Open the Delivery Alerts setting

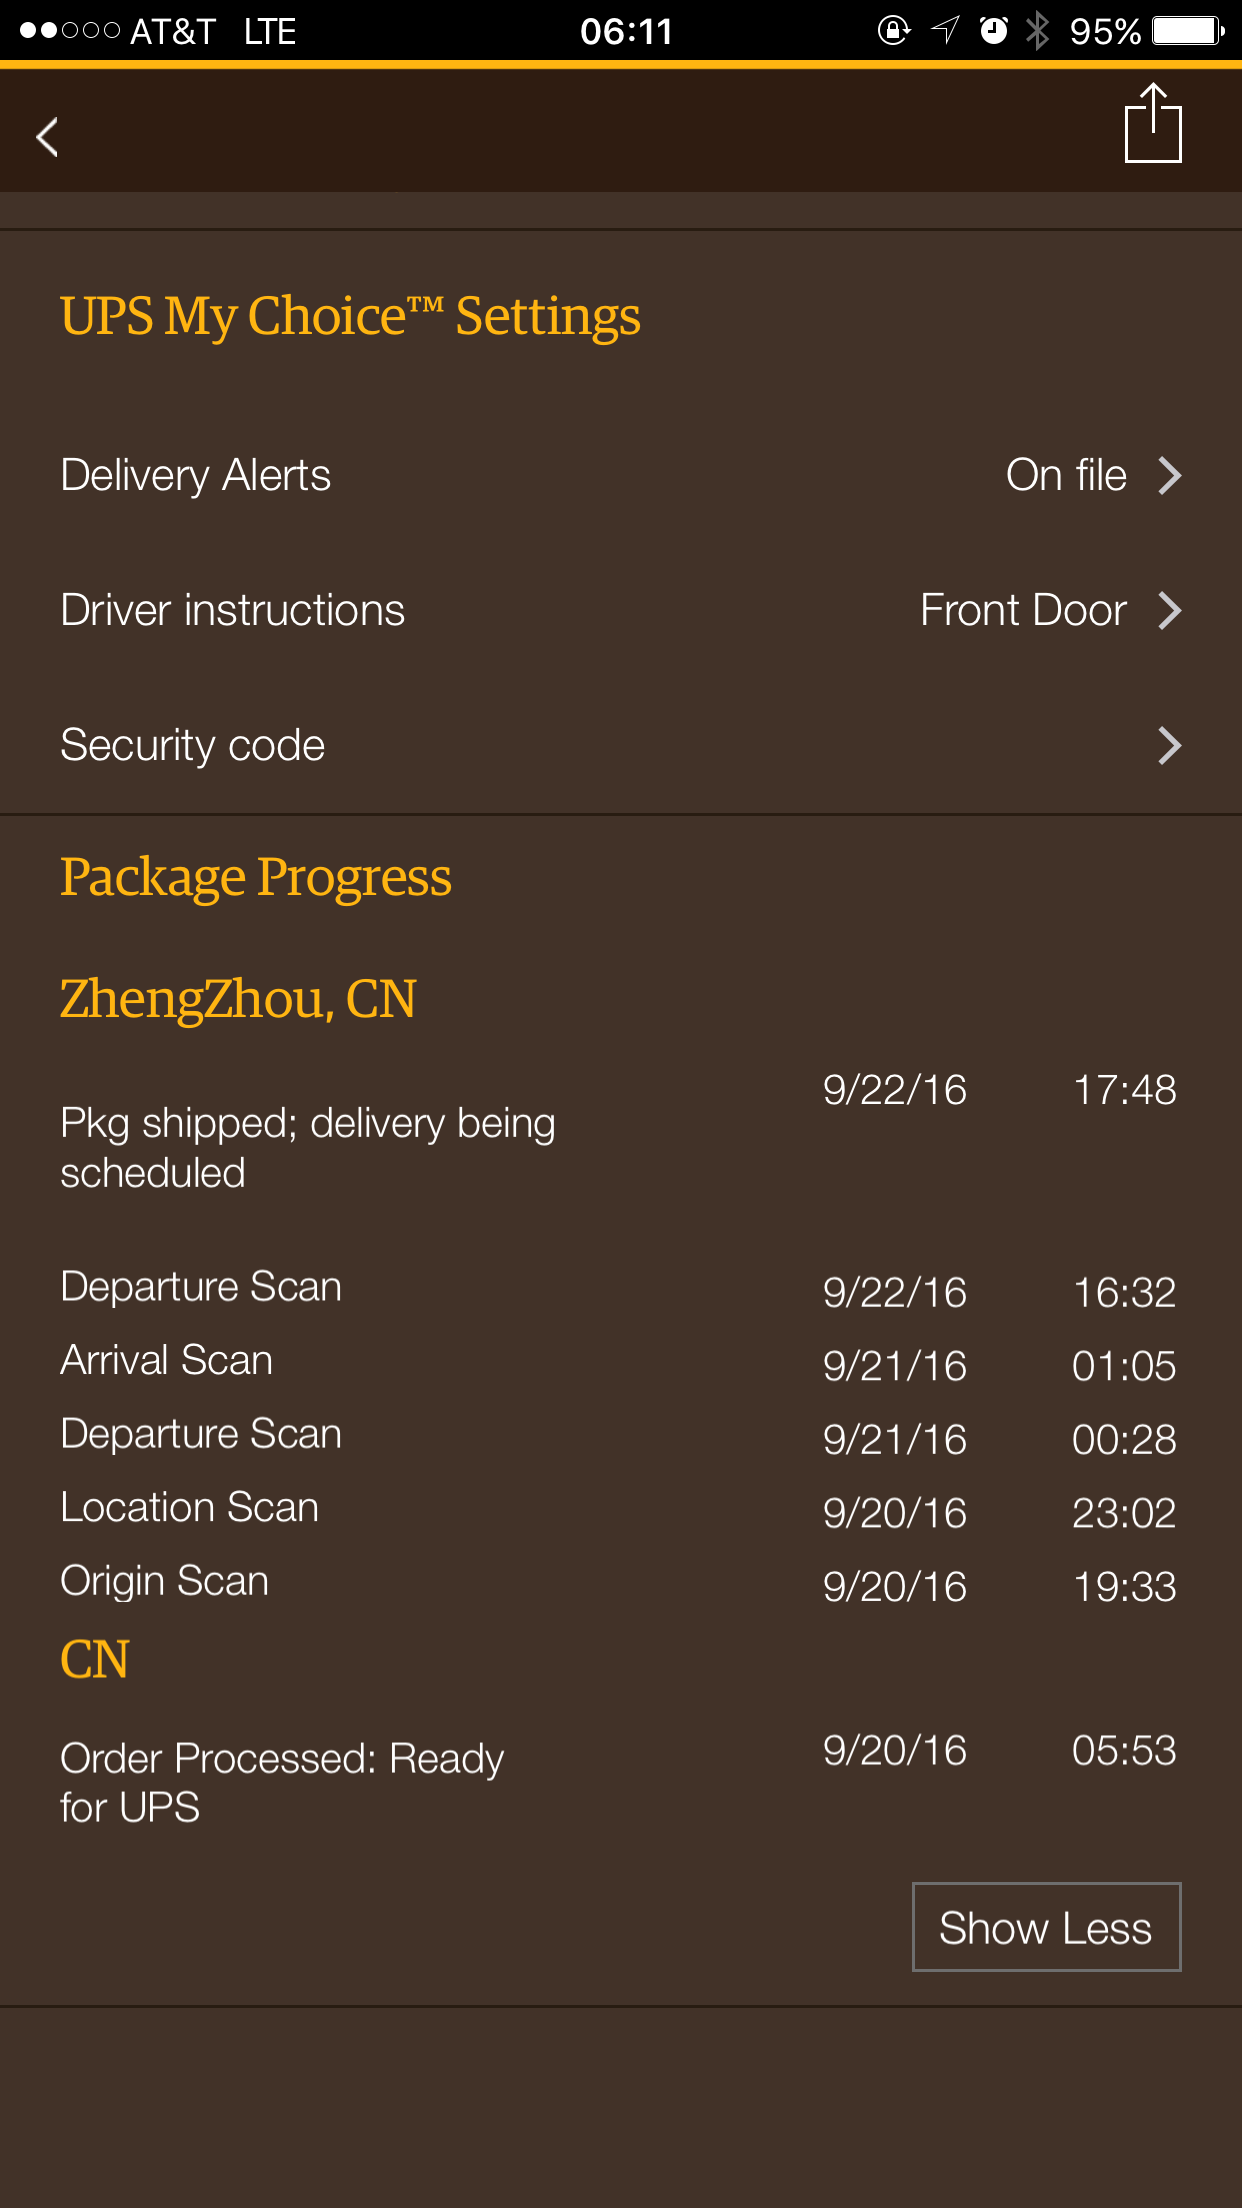196,476
